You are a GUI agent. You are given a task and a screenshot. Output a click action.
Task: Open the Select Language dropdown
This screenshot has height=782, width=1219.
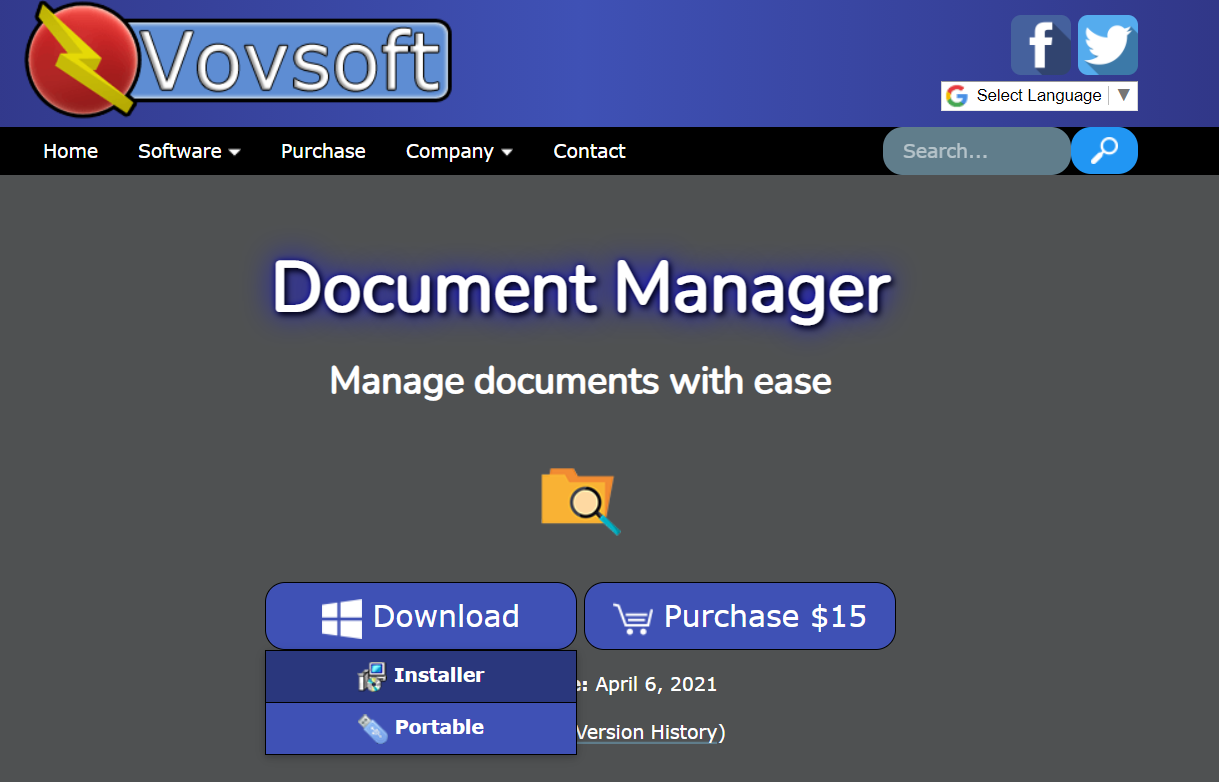pyautogui.click(x=1039, y=96)
